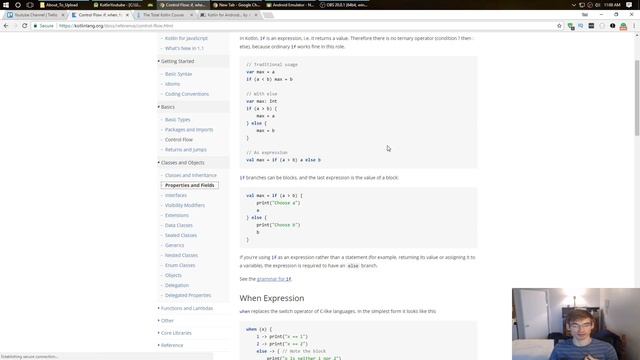
Task: Switch to About_To_Upload folder window on taskbar
Action: coord(63,5)
